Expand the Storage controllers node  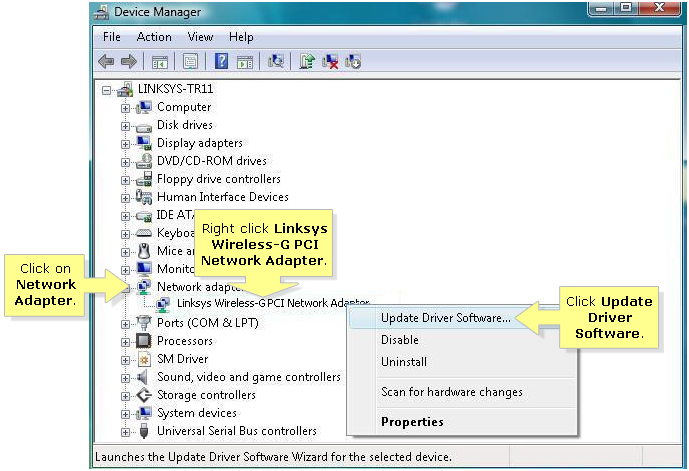(125, 396)
